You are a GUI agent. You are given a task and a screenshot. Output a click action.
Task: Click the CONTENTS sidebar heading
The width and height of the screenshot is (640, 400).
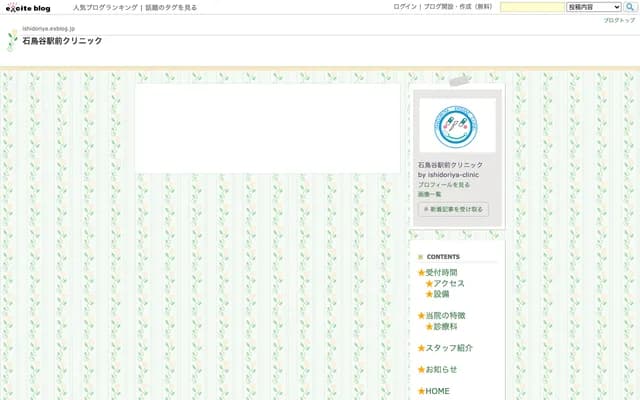pyautogui.click(x=443, y=257)
